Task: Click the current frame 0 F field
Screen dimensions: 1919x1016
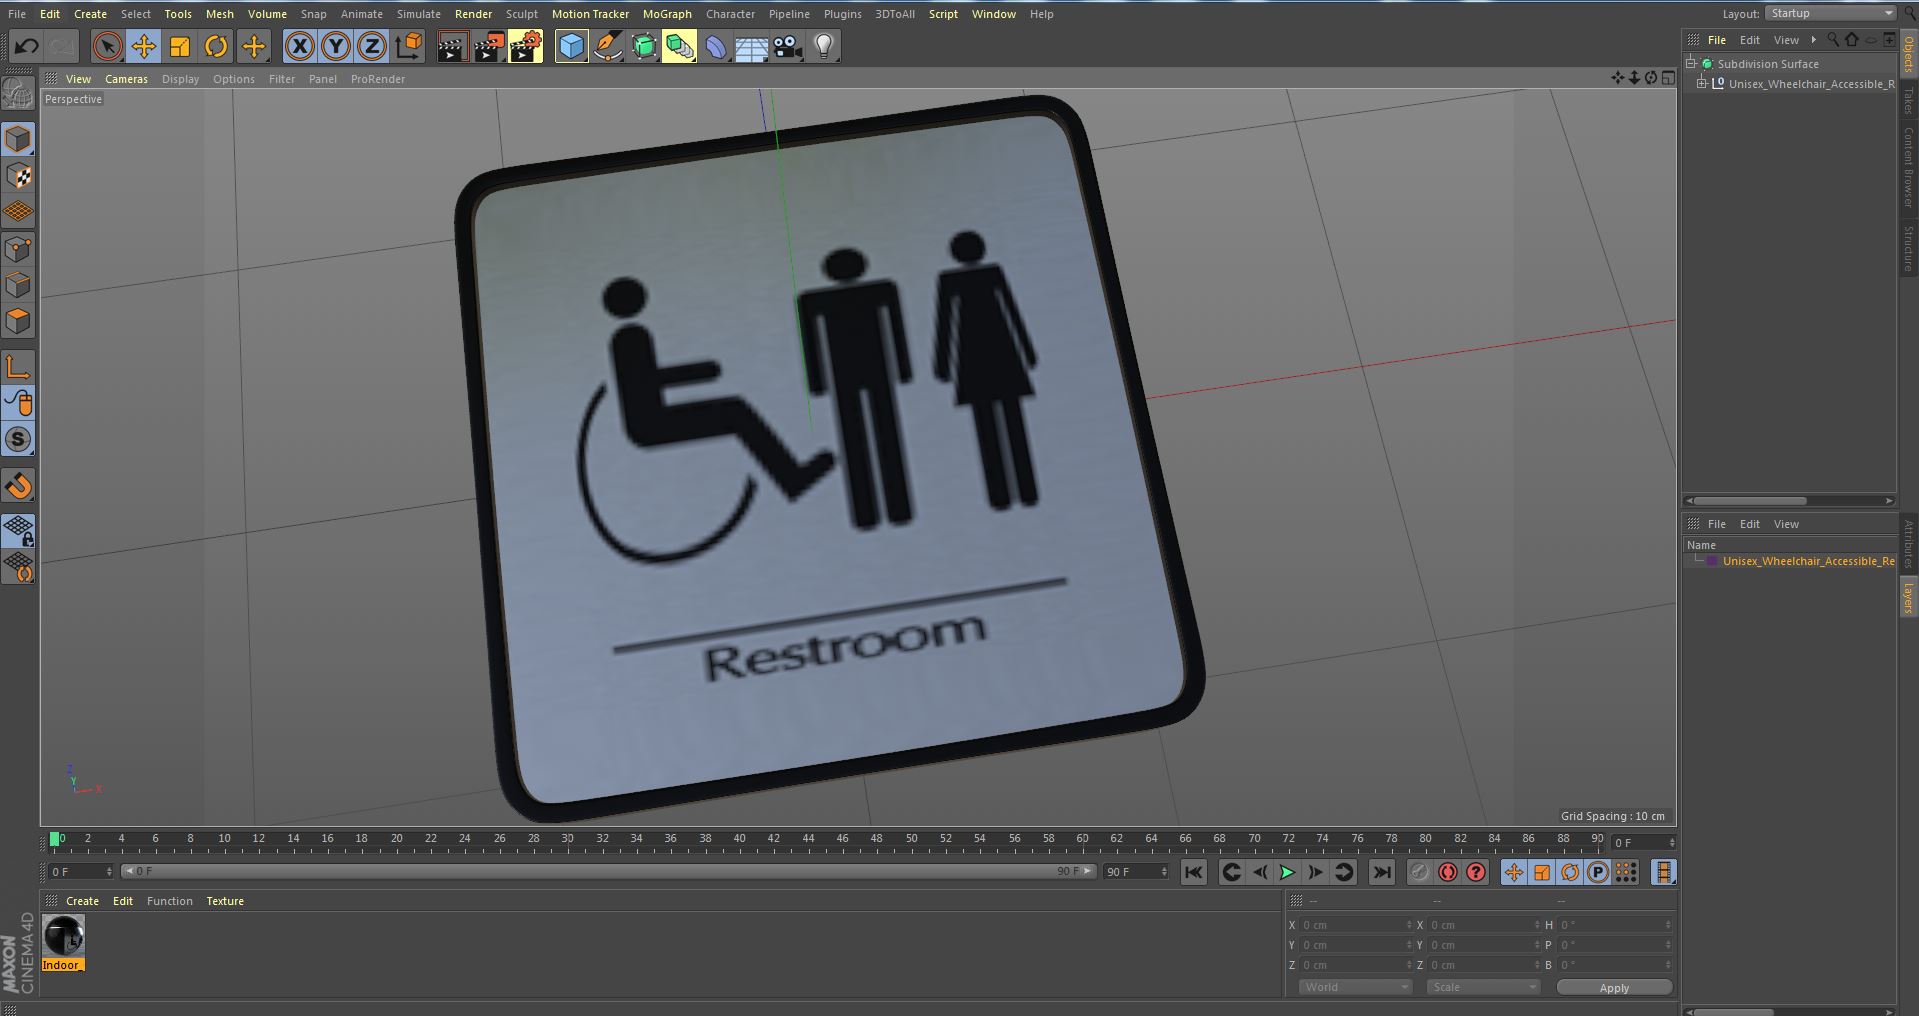Action: (80, 872)
